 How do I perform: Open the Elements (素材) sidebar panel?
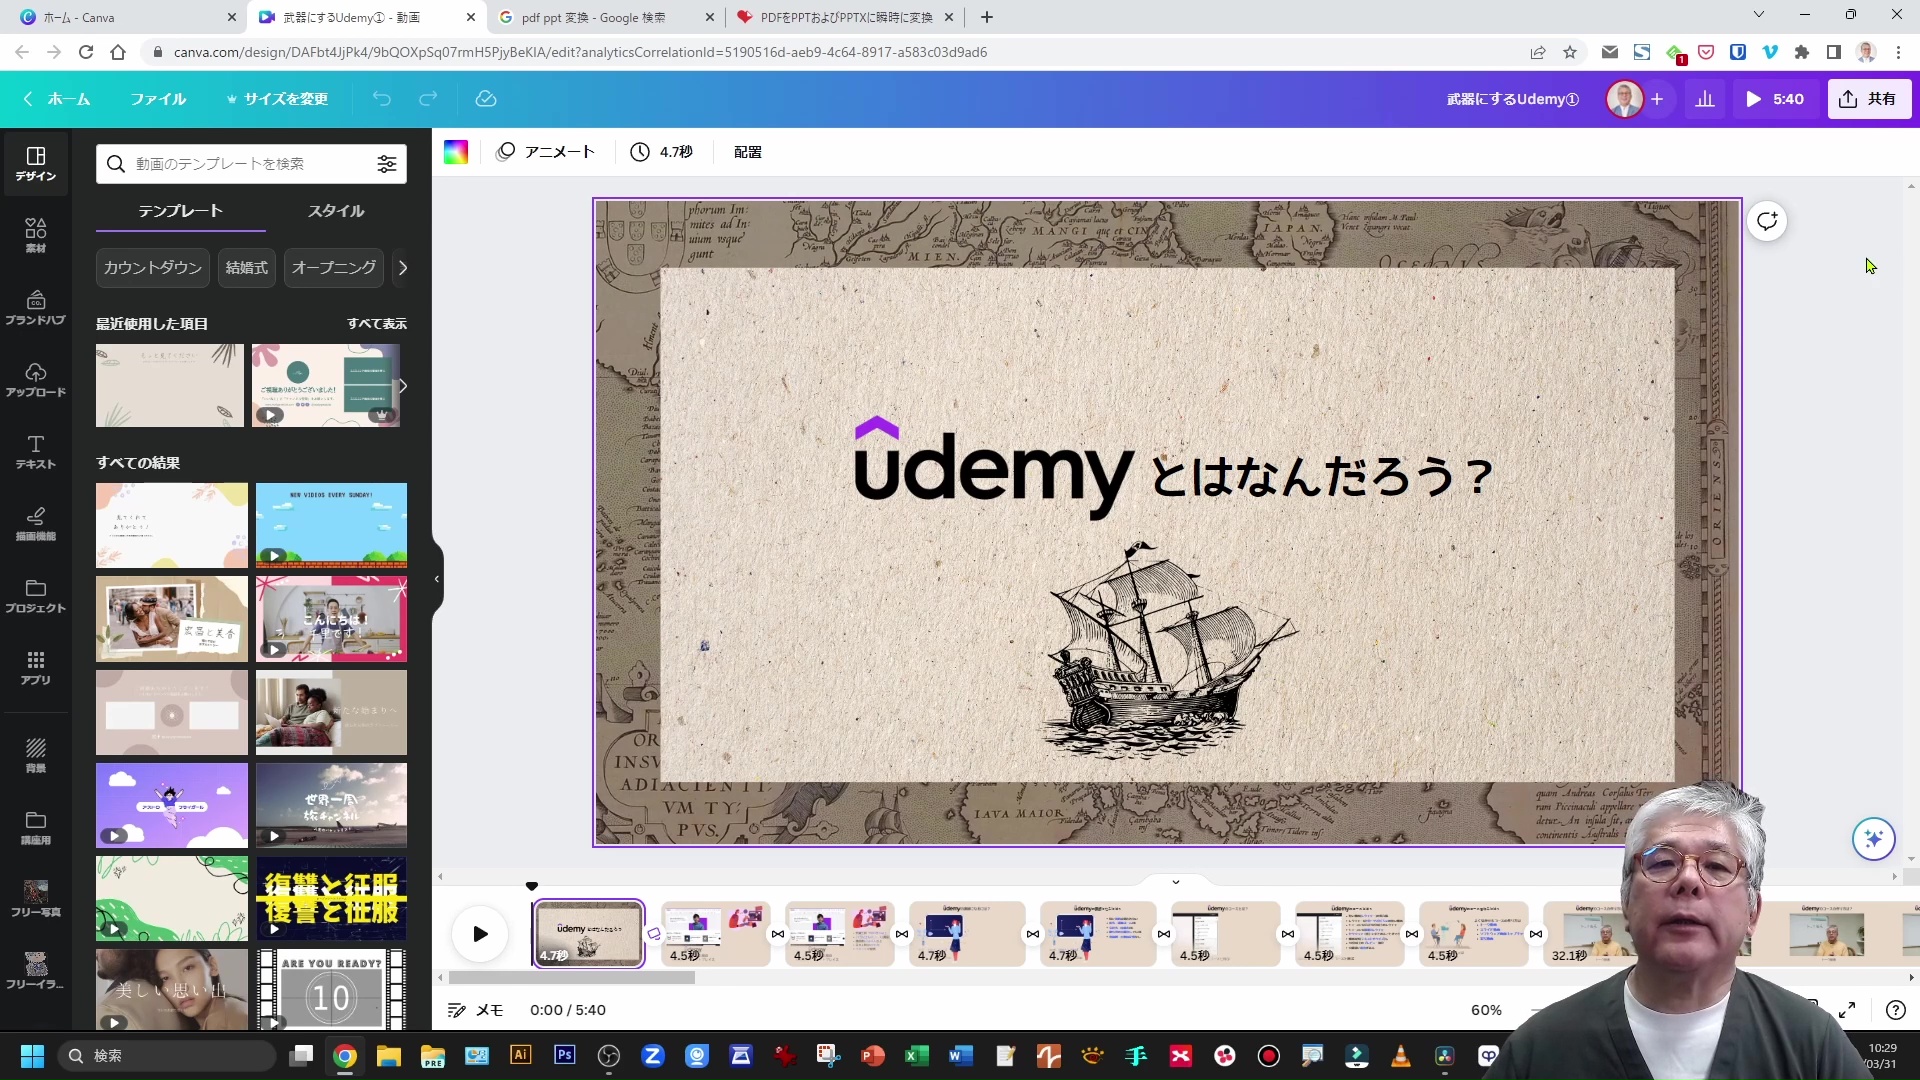point(35,235)
